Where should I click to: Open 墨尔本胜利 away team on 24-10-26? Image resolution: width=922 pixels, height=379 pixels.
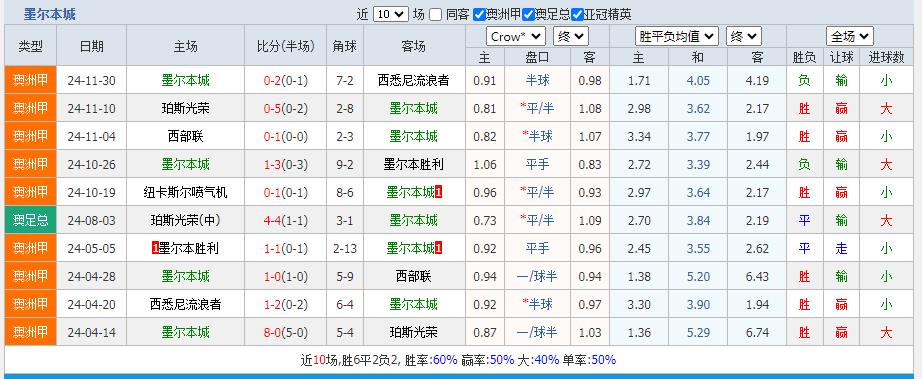click(414, 165)
